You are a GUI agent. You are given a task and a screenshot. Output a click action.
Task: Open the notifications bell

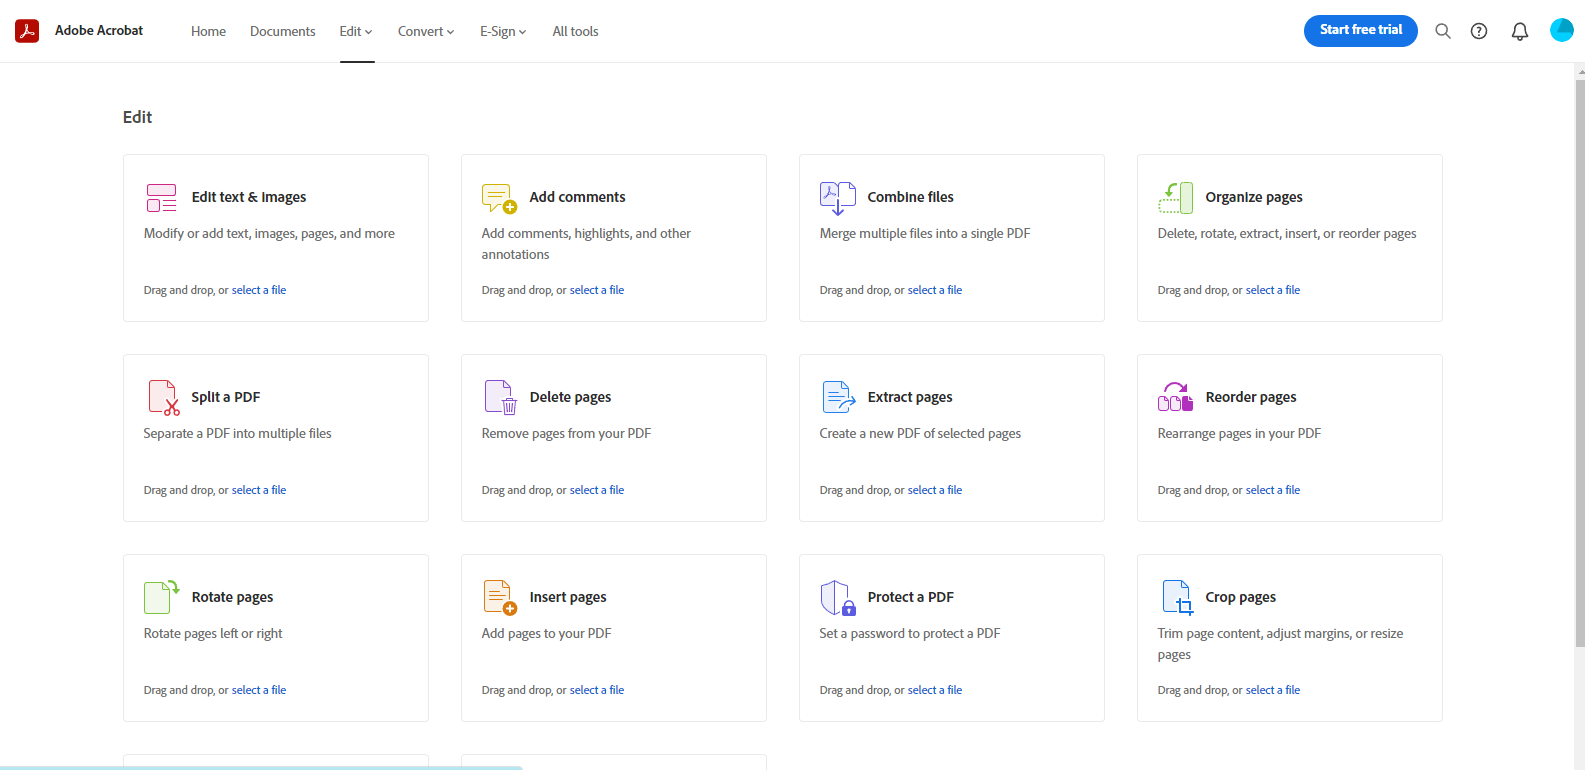point(1519,31)
